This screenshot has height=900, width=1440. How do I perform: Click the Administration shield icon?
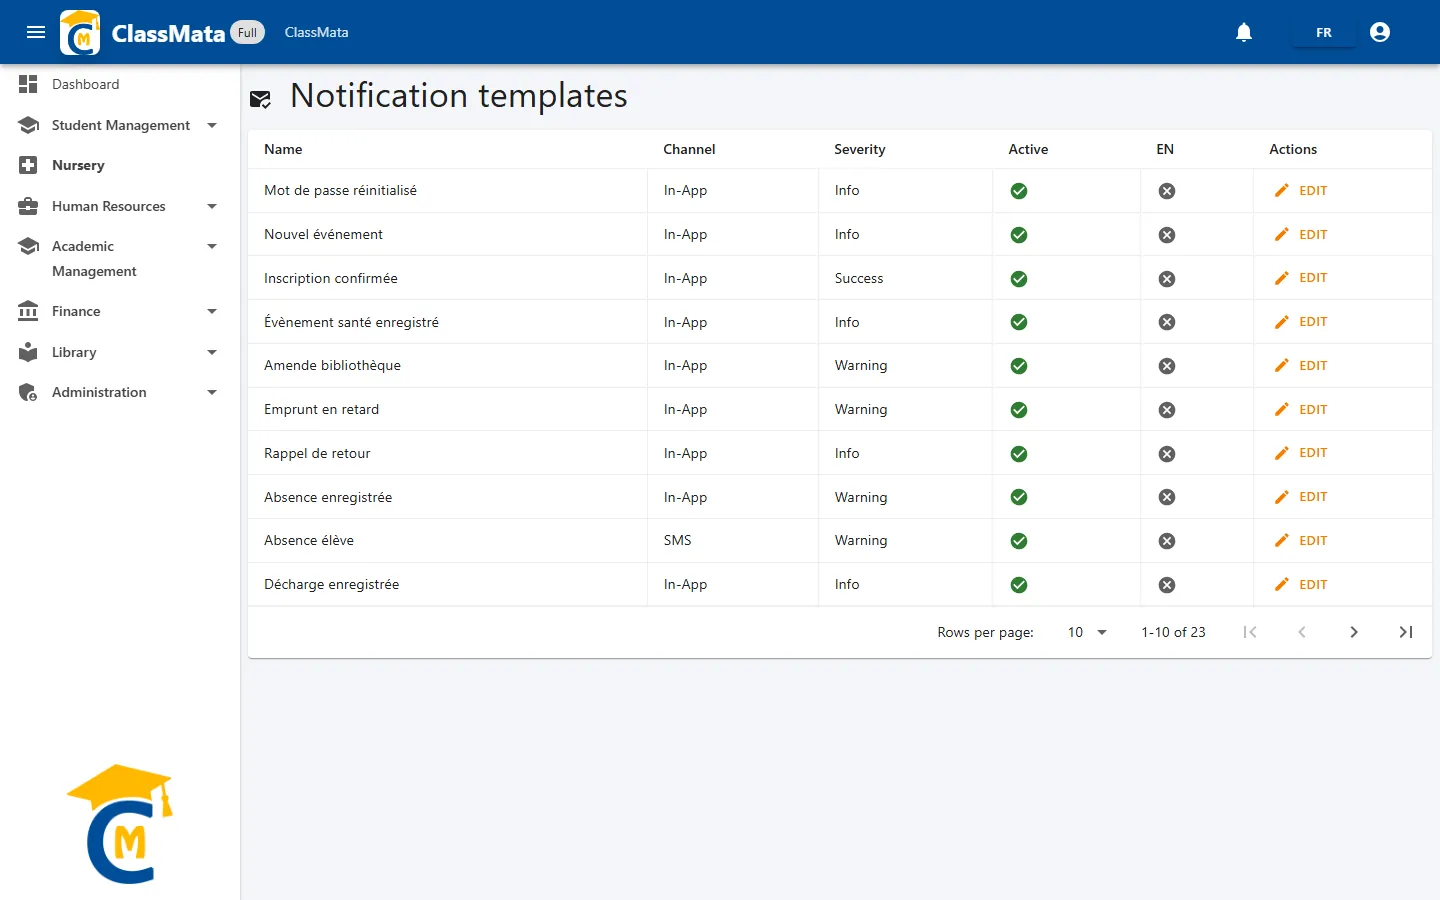(28, 392)
